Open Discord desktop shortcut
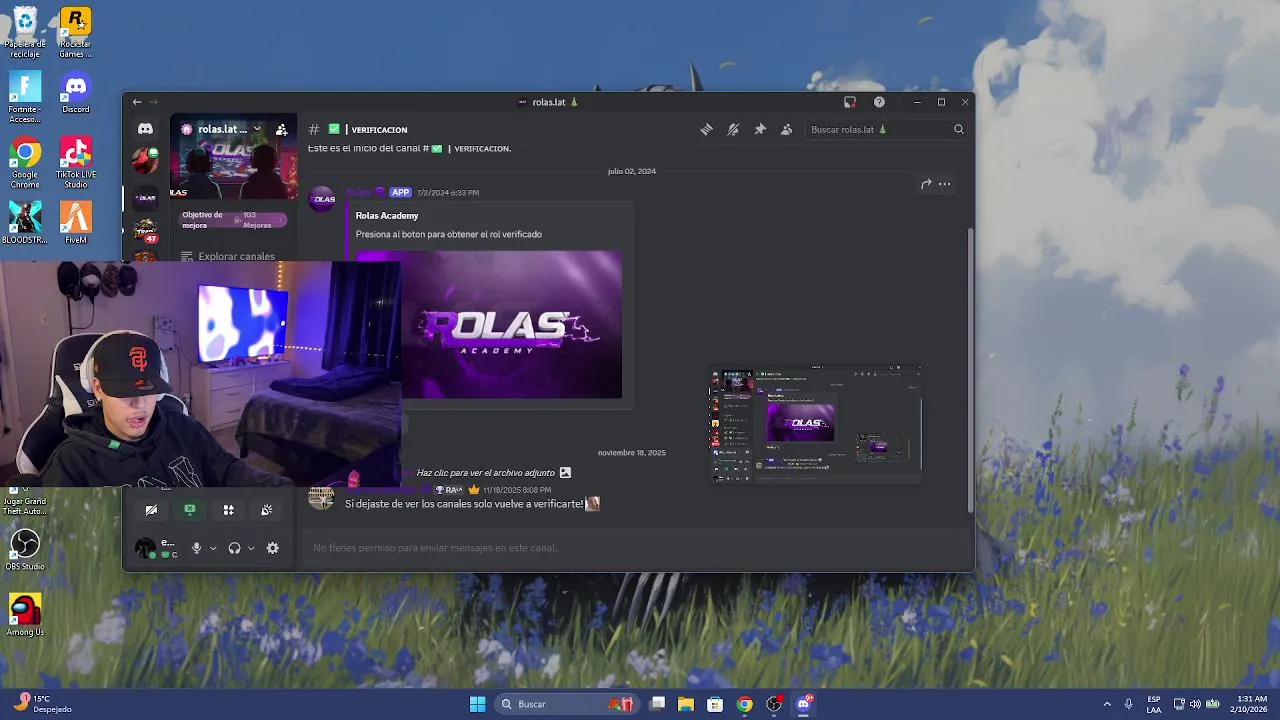 point(75,92)
